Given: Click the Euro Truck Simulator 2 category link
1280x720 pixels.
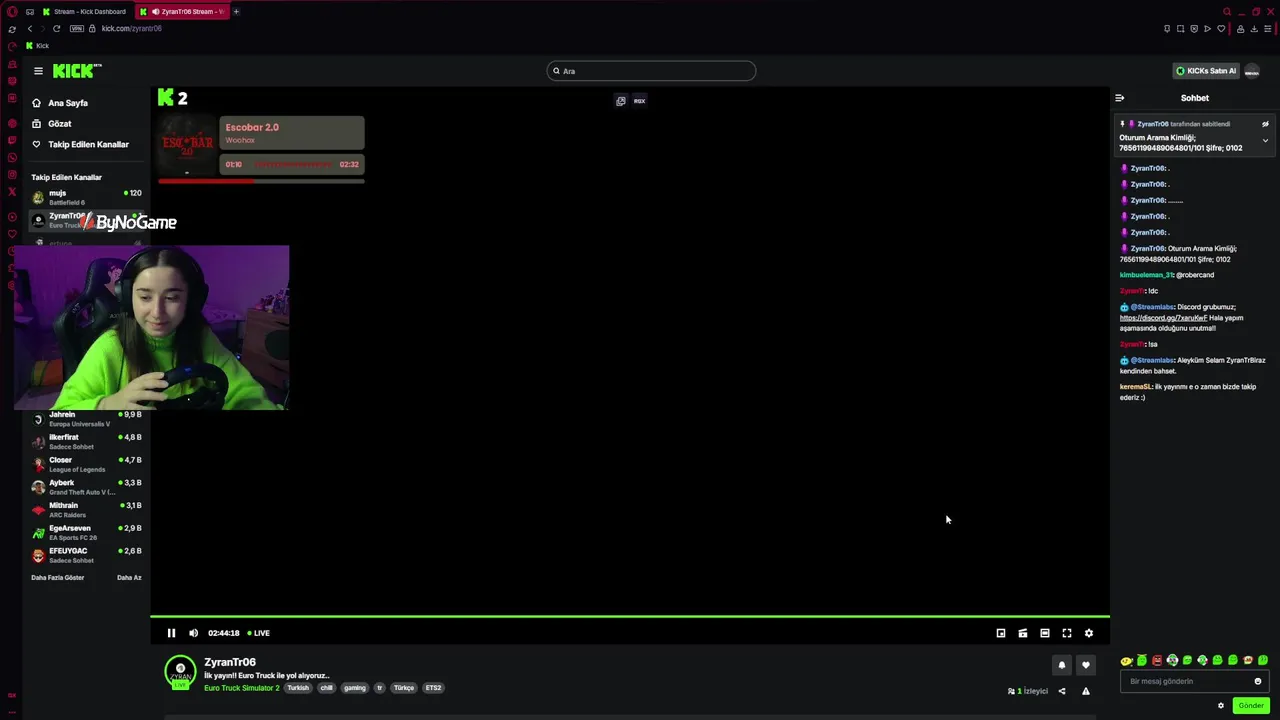Looking at the screenshot, I should [x=242, y=688].
